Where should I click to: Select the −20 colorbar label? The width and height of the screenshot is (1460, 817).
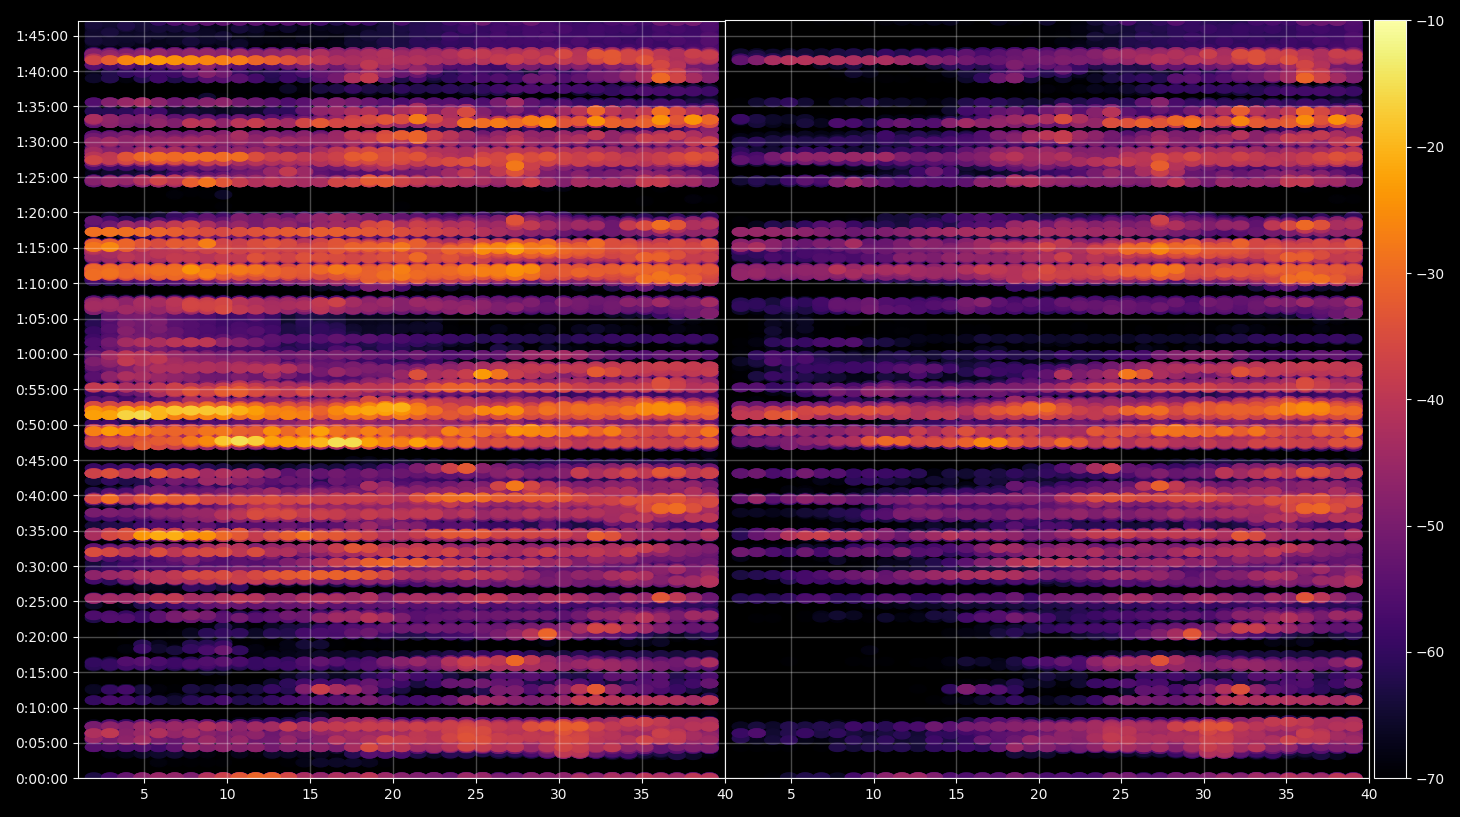click(1430, 147)
